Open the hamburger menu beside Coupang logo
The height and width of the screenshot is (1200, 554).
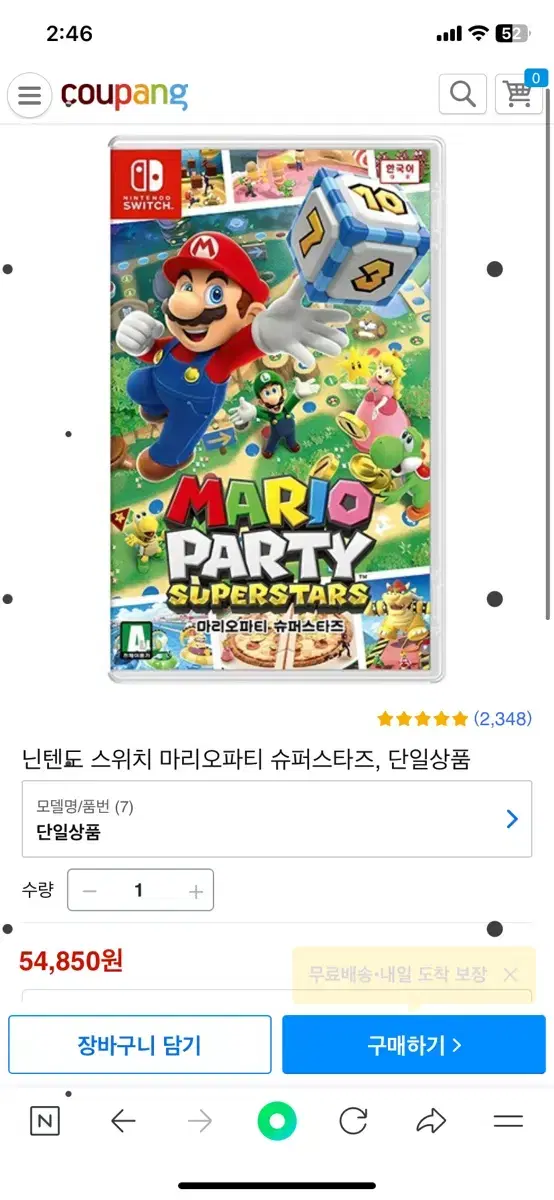pyautogui.click(x=30, y=96)
